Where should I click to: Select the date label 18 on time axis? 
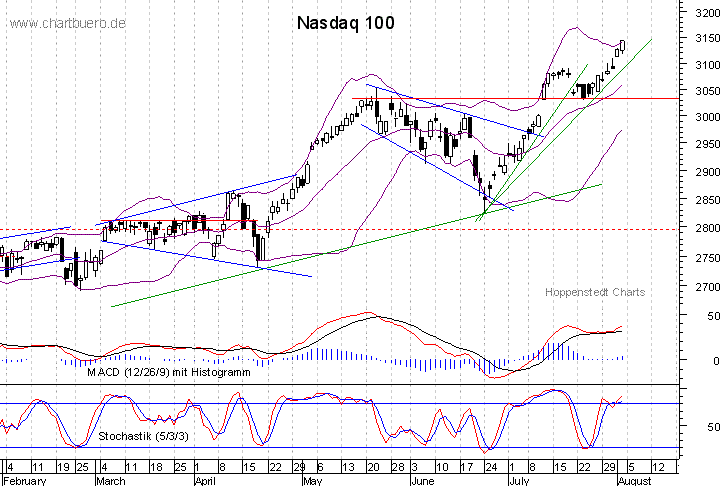coord(156,467)
